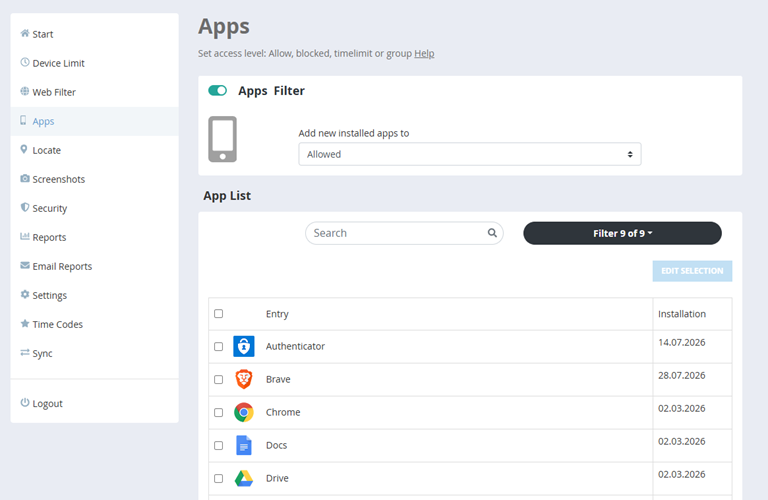
Task: Open the Time Codes page
Action: [94, 324]
